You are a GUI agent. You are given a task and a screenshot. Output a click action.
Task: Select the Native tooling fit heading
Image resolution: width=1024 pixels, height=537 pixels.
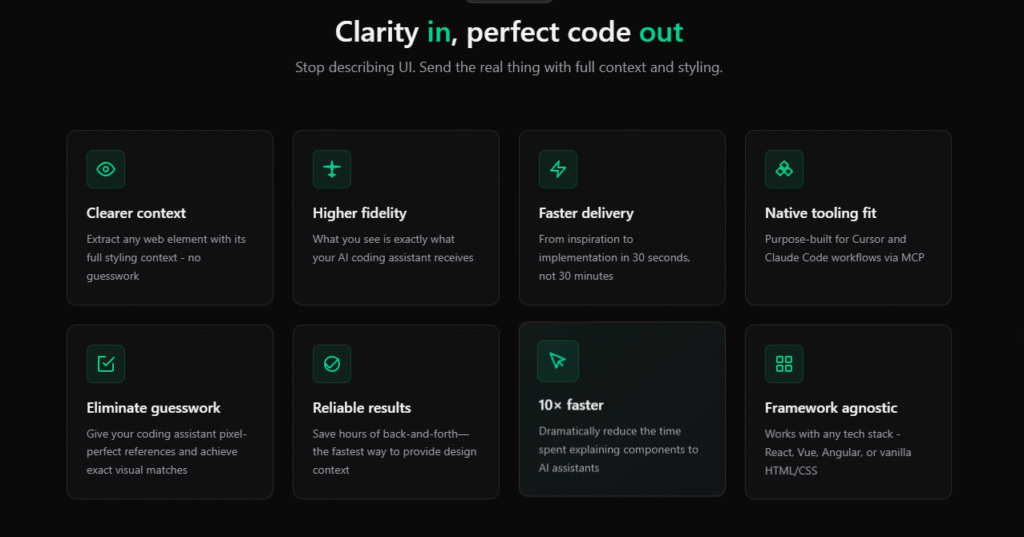pos(820,213)
